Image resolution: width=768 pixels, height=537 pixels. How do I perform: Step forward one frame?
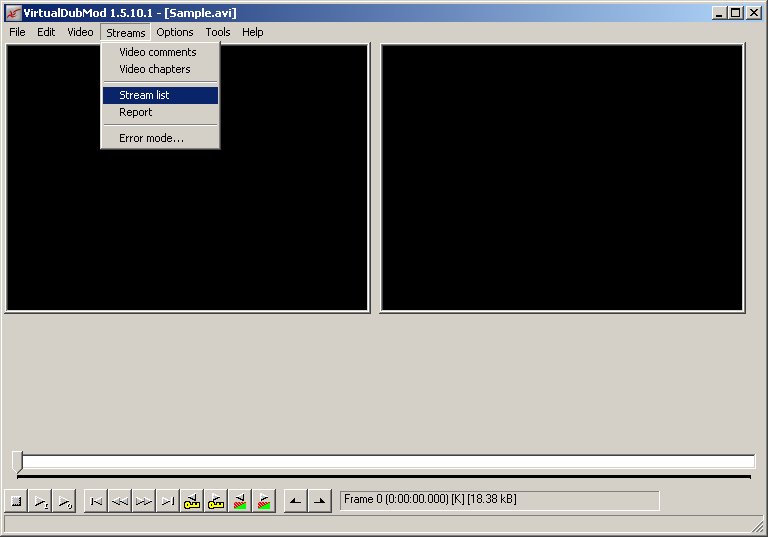click(144, 501)
